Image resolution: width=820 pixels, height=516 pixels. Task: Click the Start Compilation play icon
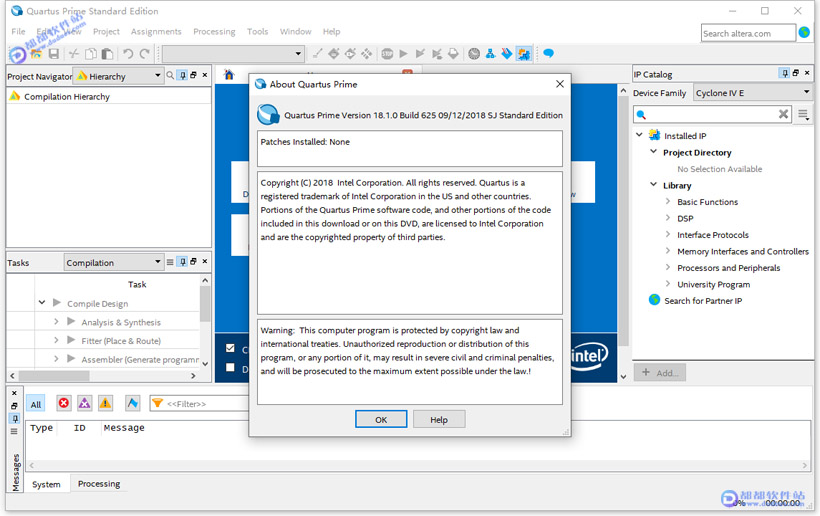(x=403, y=53)
